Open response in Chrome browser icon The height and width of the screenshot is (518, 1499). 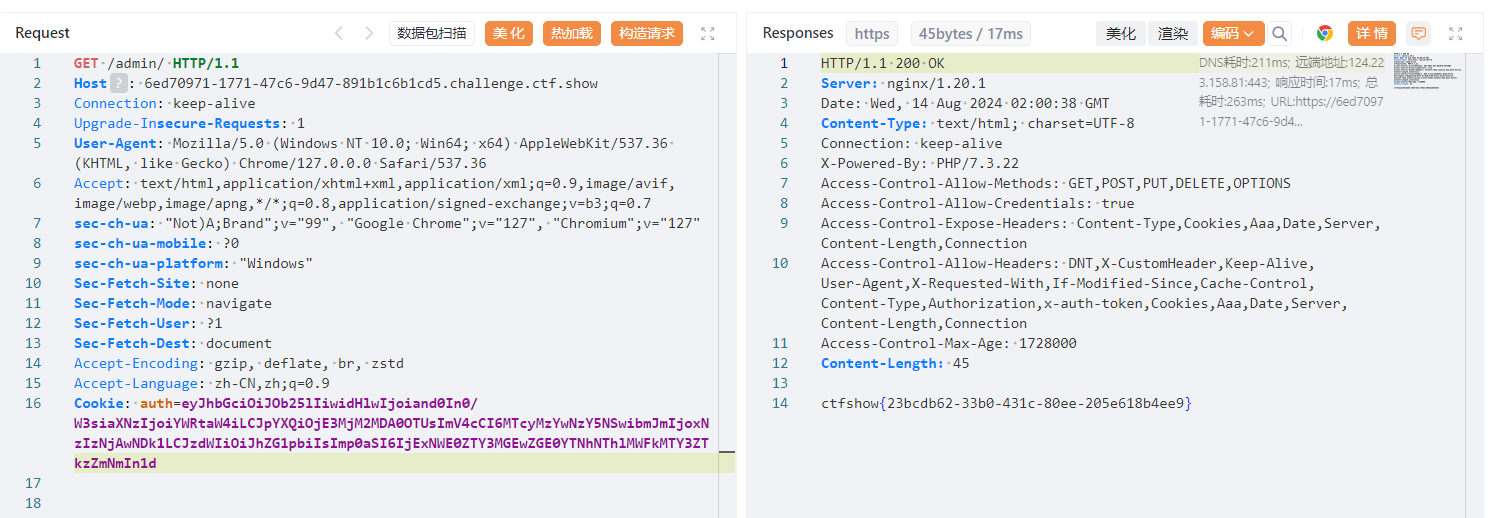tap(1325, 33)
